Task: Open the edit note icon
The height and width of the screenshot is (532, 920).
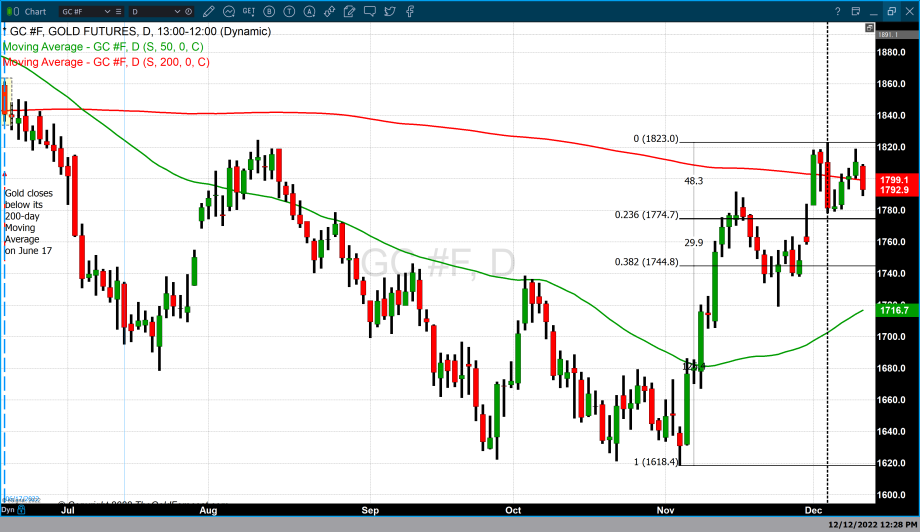Action: 349,11
